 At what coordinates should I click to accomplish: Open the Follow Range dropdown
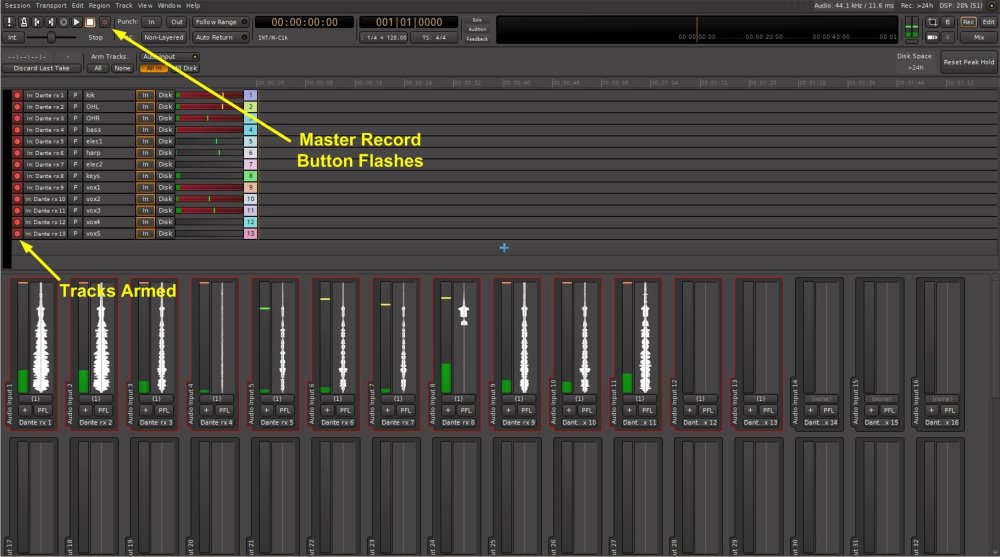[217, 21]
